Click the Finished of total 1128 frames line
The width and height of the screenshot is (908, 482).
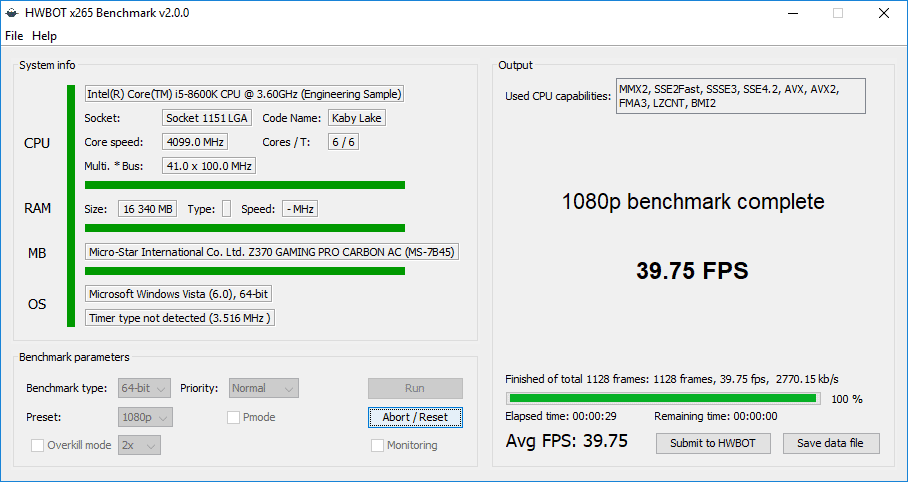[x=672, y=379]
